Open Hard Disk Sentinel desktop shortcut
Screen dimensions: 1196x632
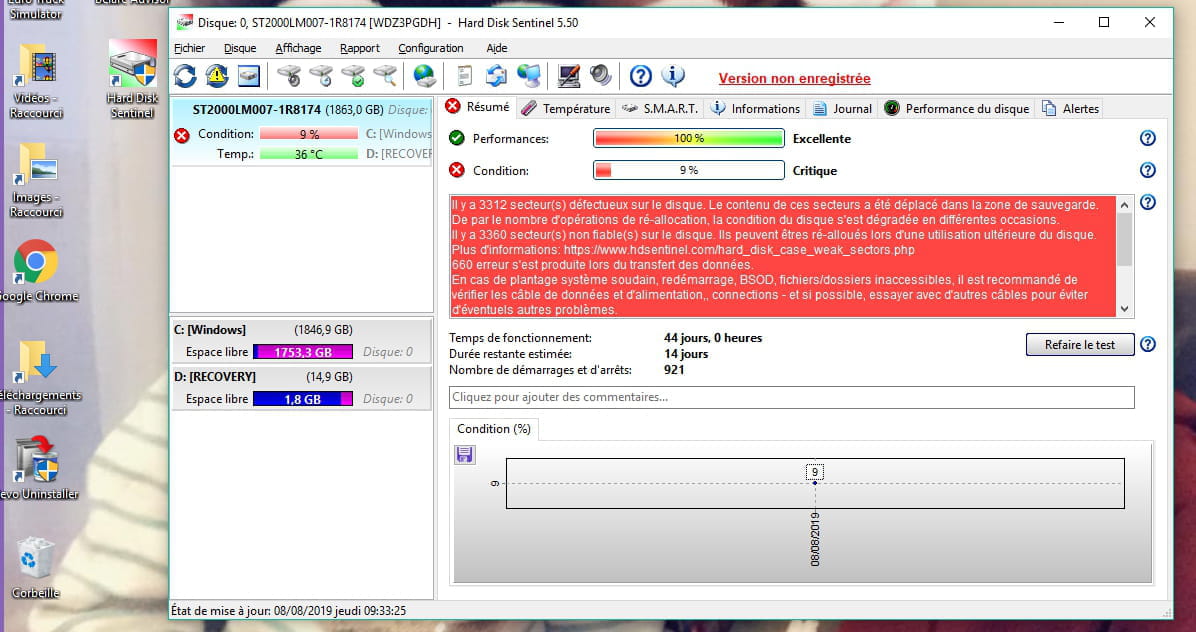(x=133, y=80)
